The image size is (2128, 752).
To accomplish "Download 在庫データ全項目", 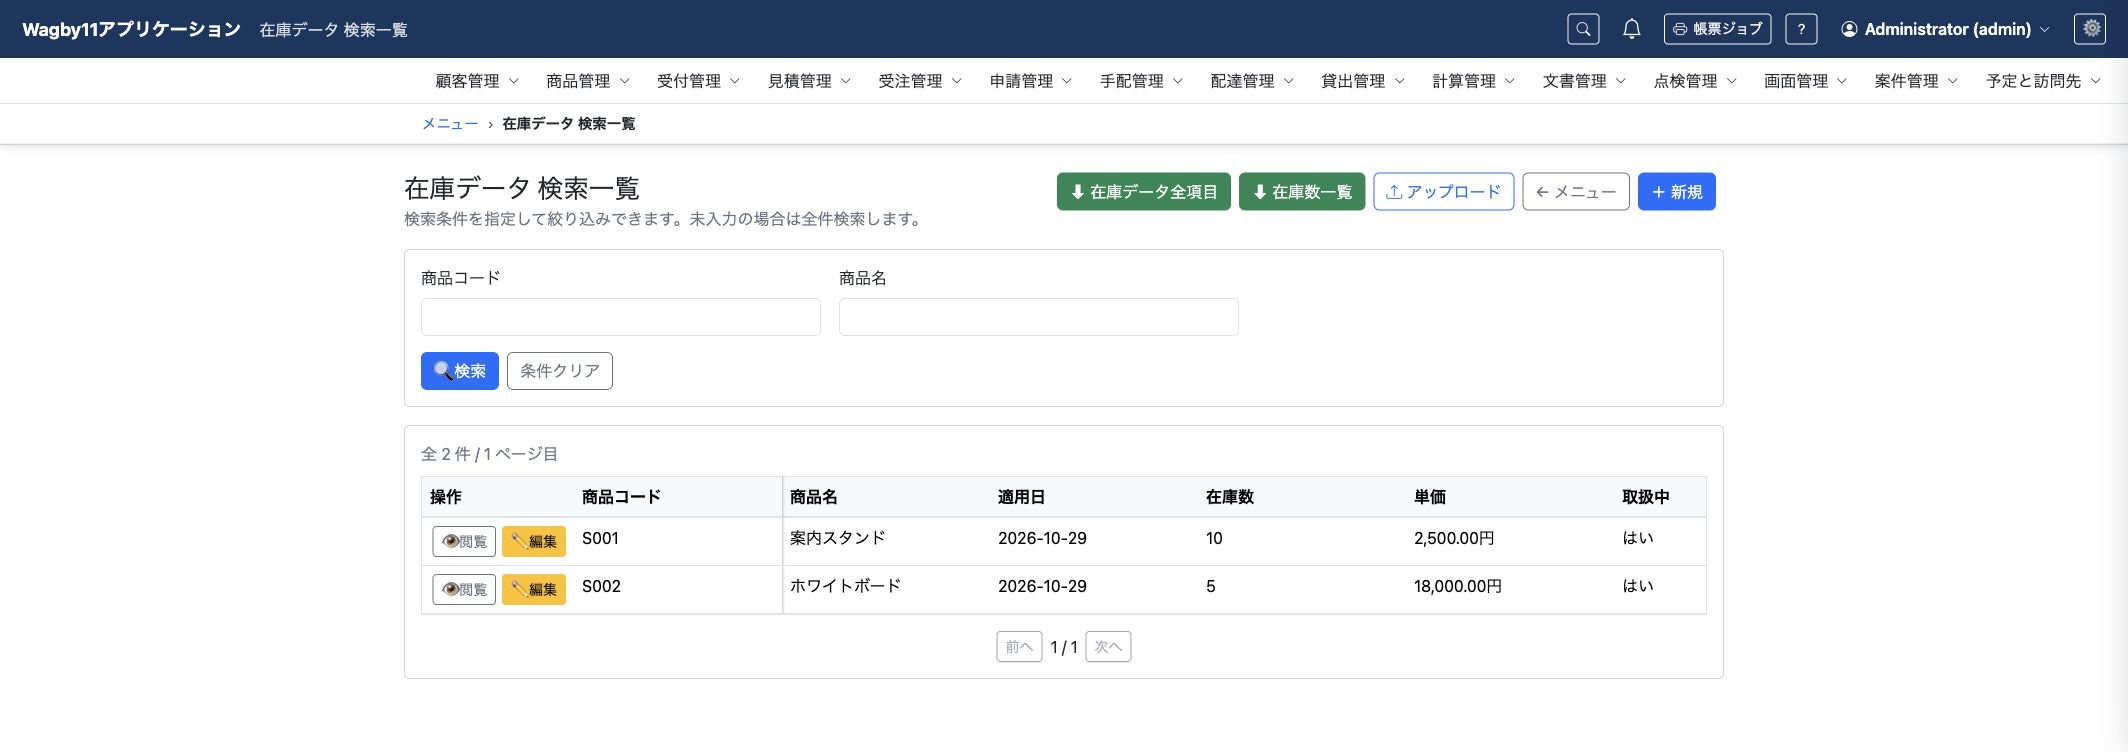I will (x=1144, y=192).
